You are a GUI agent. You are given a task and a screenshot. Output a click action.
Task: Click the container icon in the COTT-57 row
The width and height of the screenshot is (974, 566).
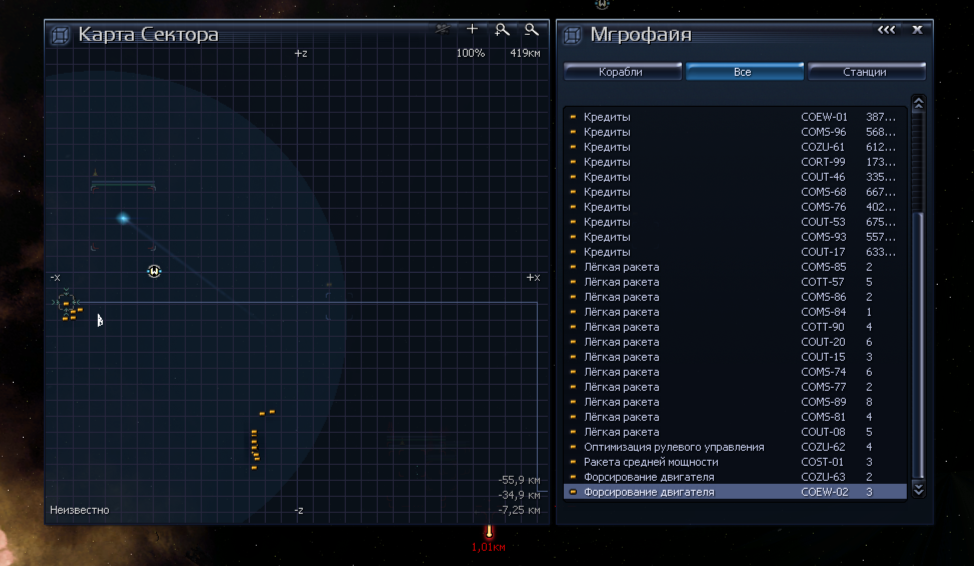[573, 281]
